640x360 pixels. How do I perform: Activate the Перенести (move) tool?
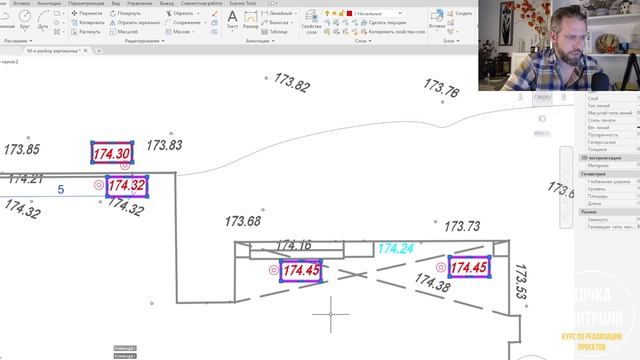(87, 13)
